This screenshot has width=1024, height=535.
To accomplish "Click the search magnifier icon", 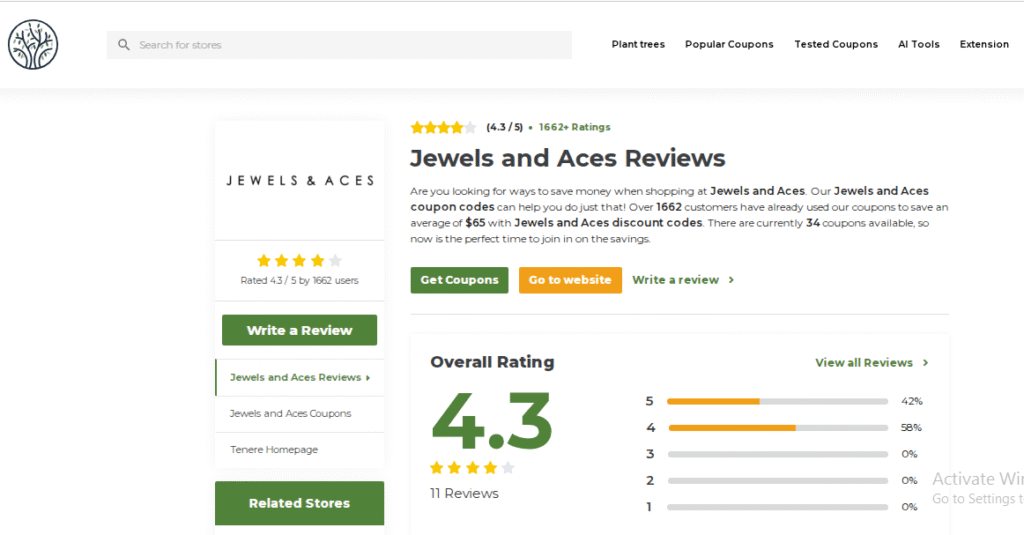I will tap(124, 45).
